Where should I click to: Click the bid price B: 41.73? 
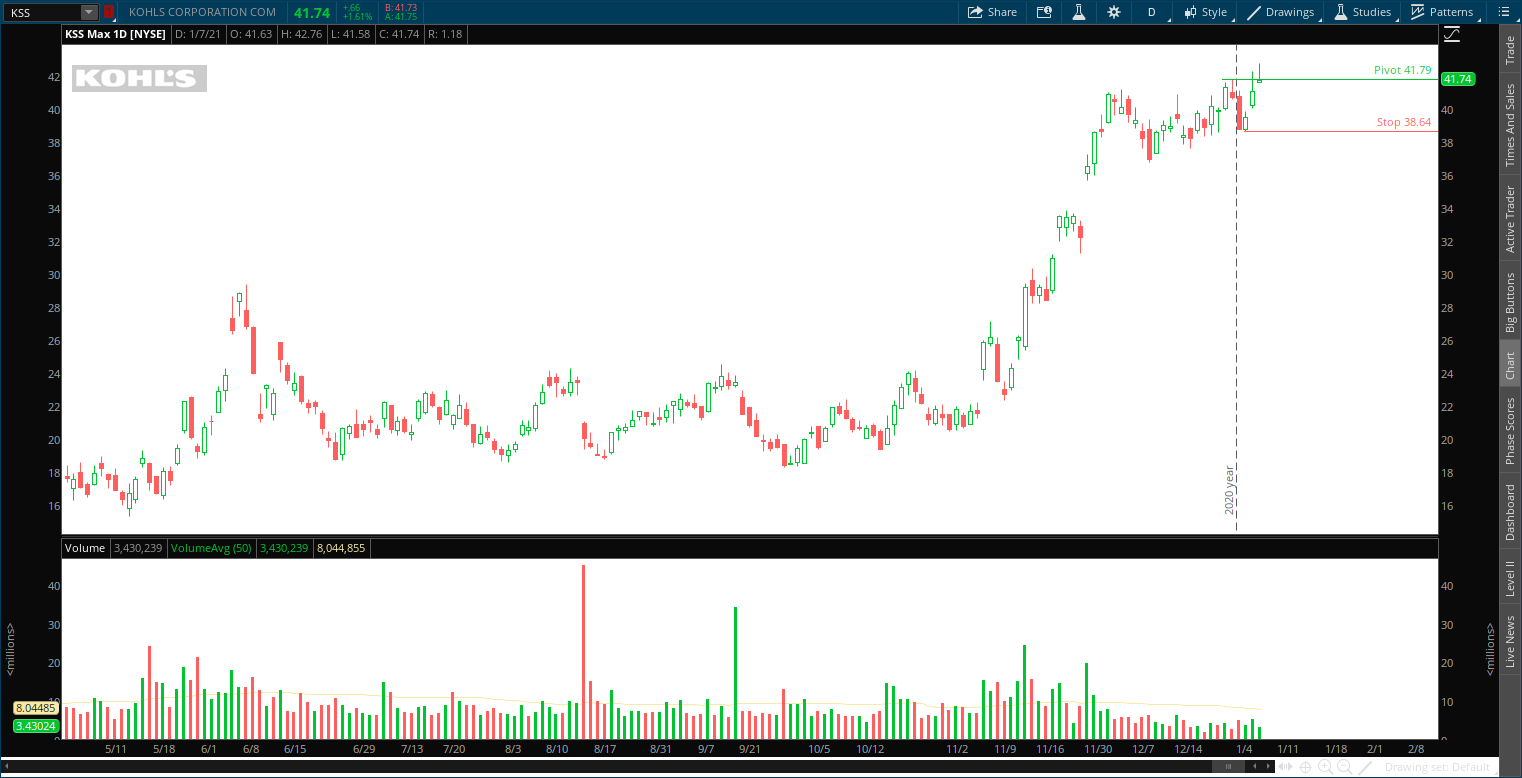point(401,7)
